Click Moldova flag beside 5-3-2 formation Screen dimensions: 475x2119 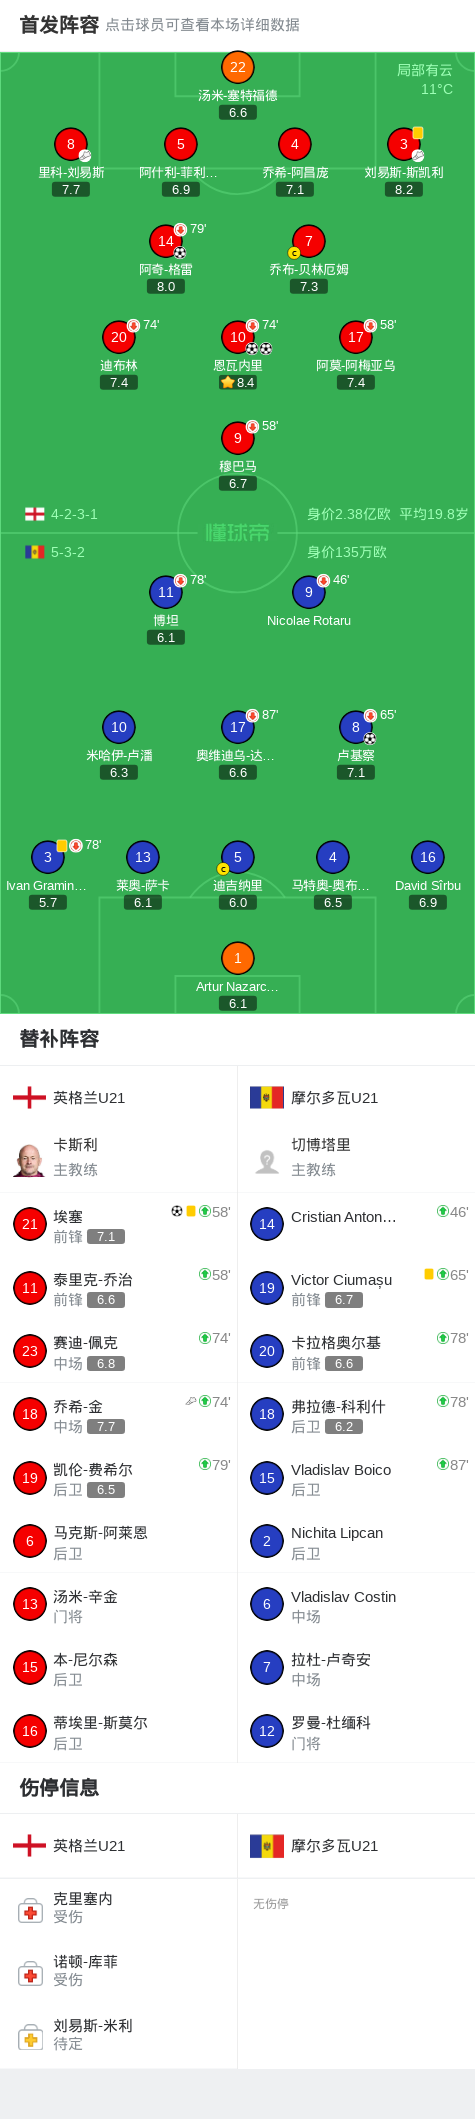click(x=34, y=552)
